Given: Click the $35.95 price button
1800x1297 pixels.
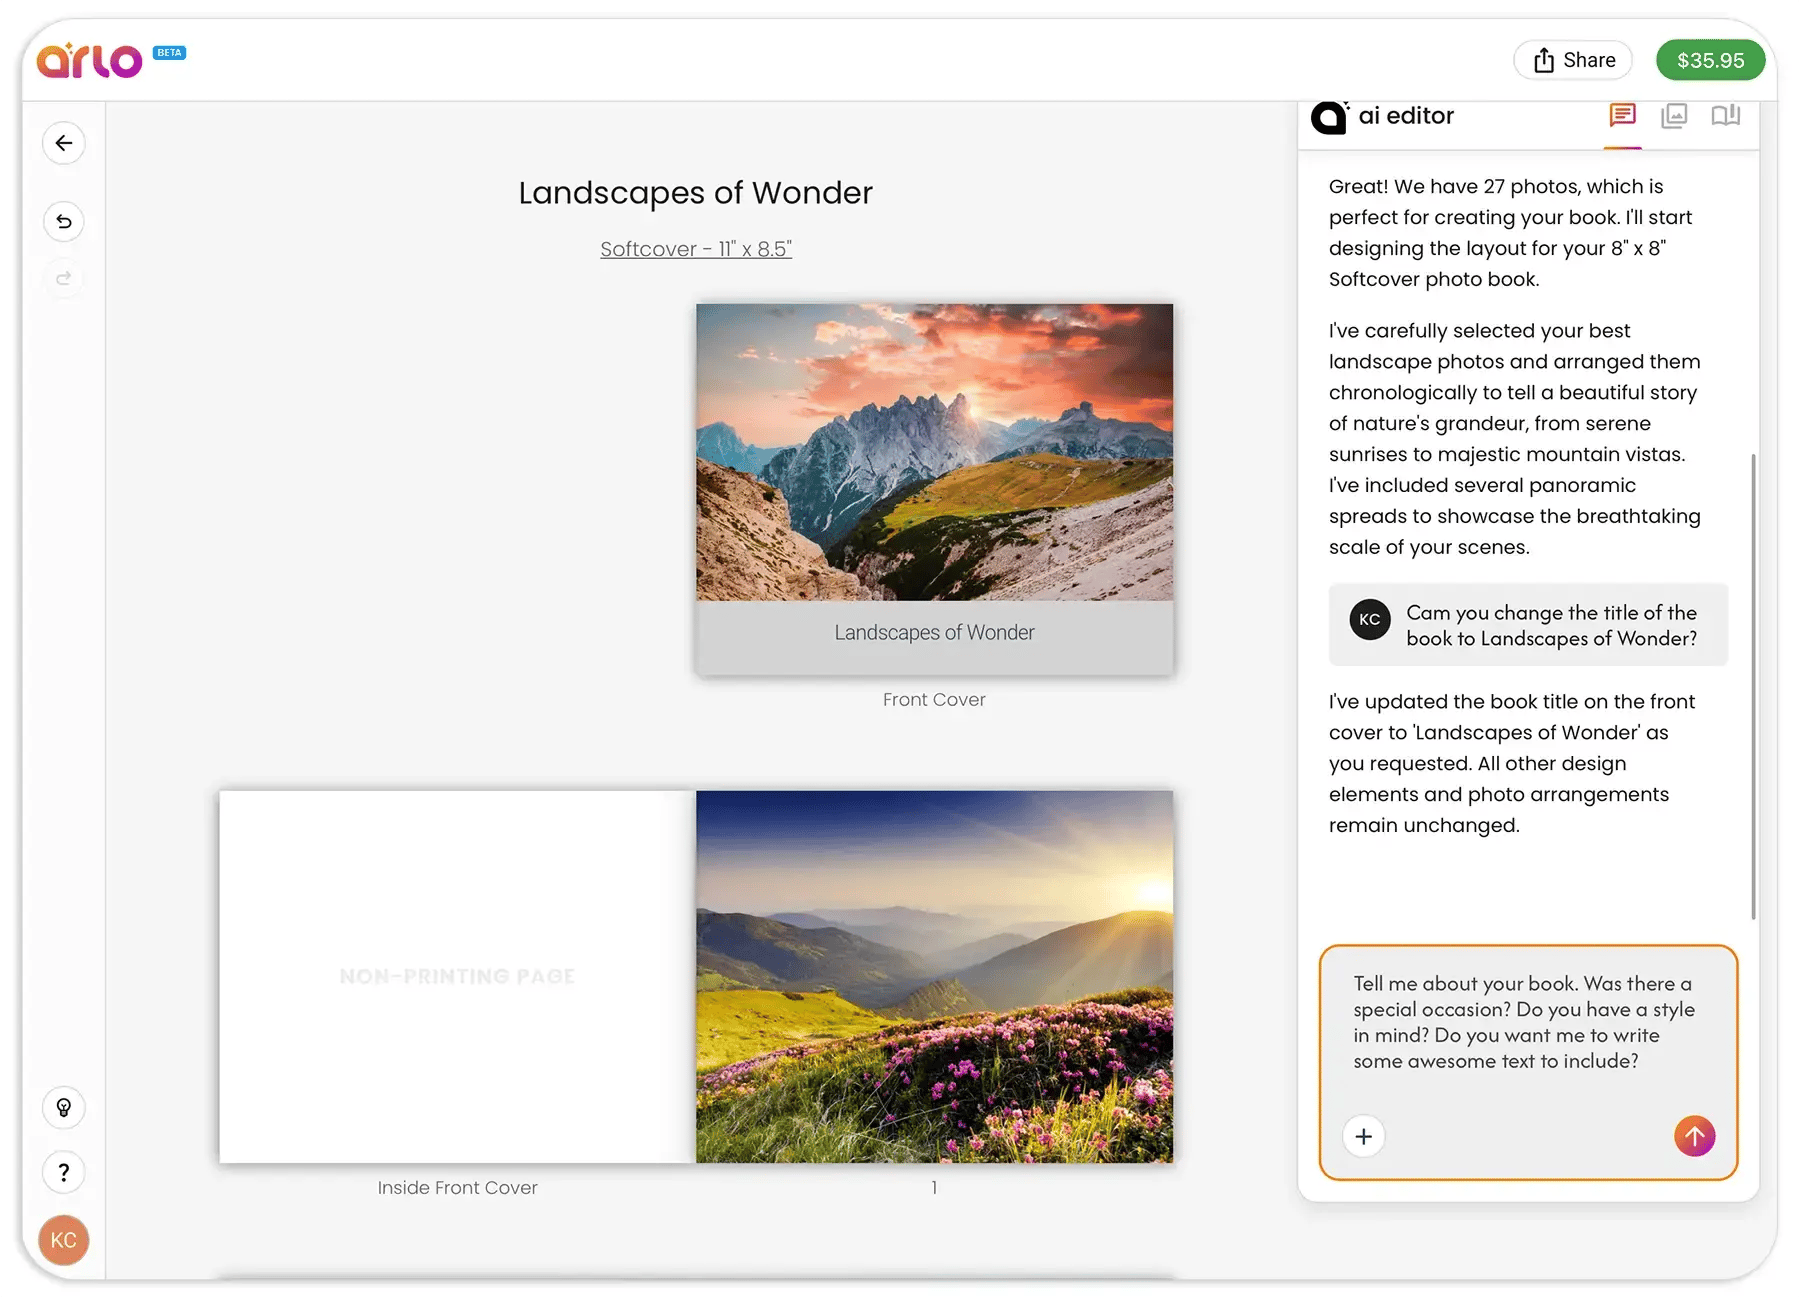Looking at the screenshot, I should pos(1710,60).
